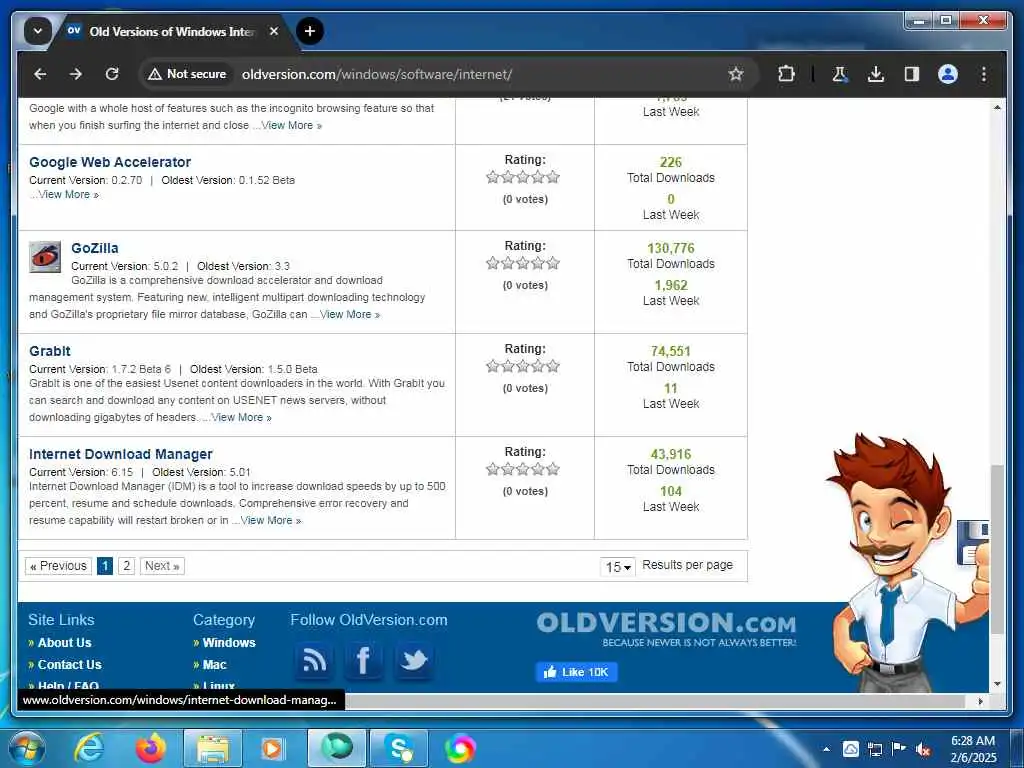Open the Extensions puzzle icon
Screen dimensions: 1024x768
tap(786, 74)
